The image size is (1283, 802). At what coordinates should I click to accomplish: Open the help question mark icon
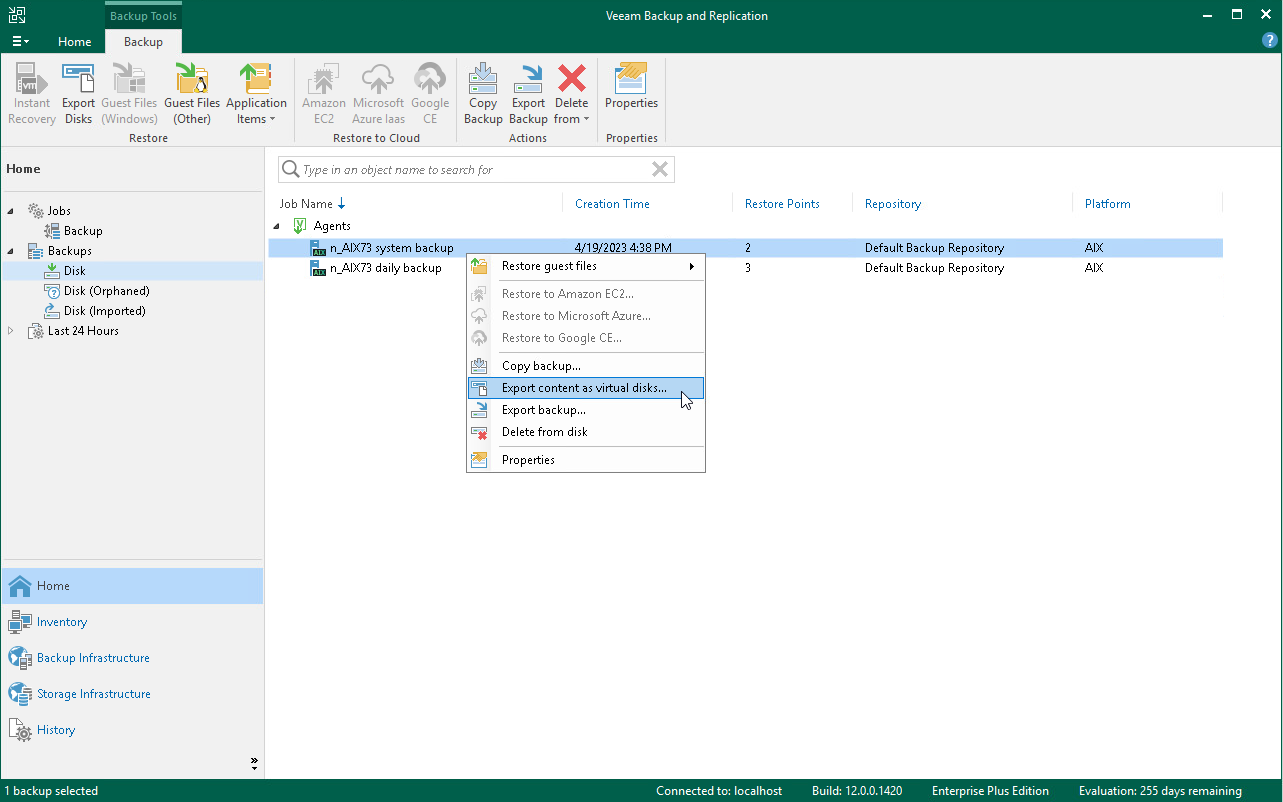click(x=1269, y=41)
